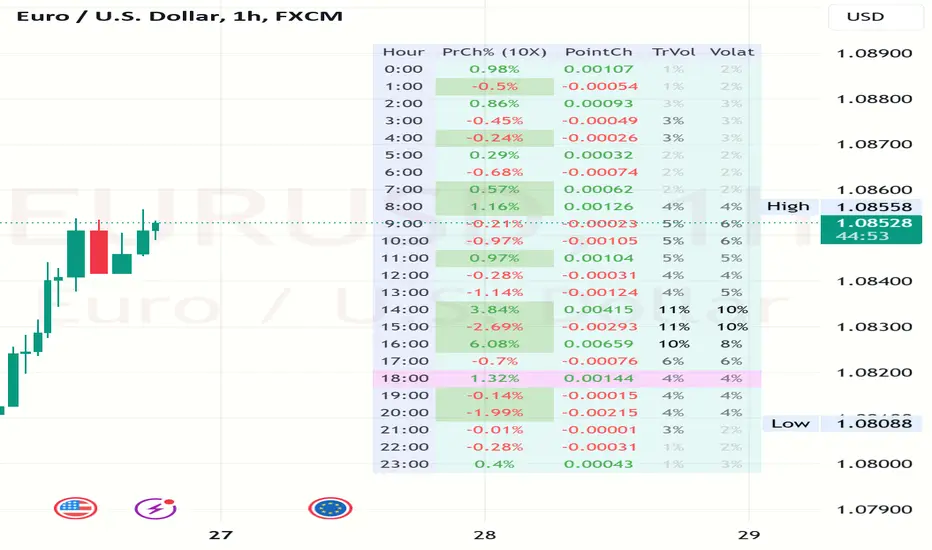Click the PrCh% (10X) column header
The width and height of the screenshot is (932, 550).
click(x=494, y=52)
